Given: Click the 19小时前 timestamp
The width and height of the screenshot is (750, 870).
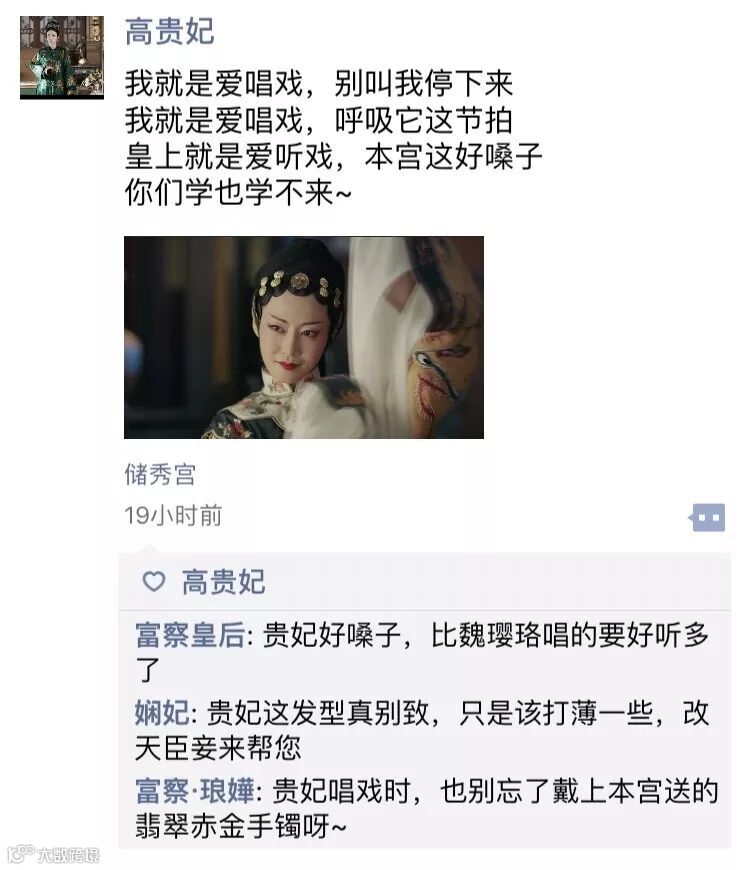Looking at the screenshot, I should [173, 515].
